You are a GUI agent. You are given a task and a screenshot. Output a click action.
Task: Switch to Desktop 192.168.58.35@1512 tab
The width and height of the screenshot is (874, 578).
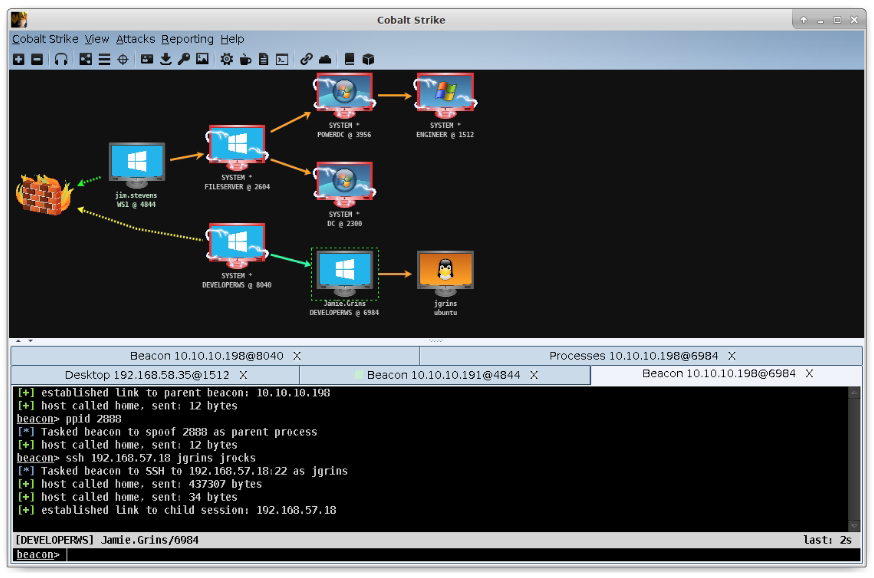[156, 375]
